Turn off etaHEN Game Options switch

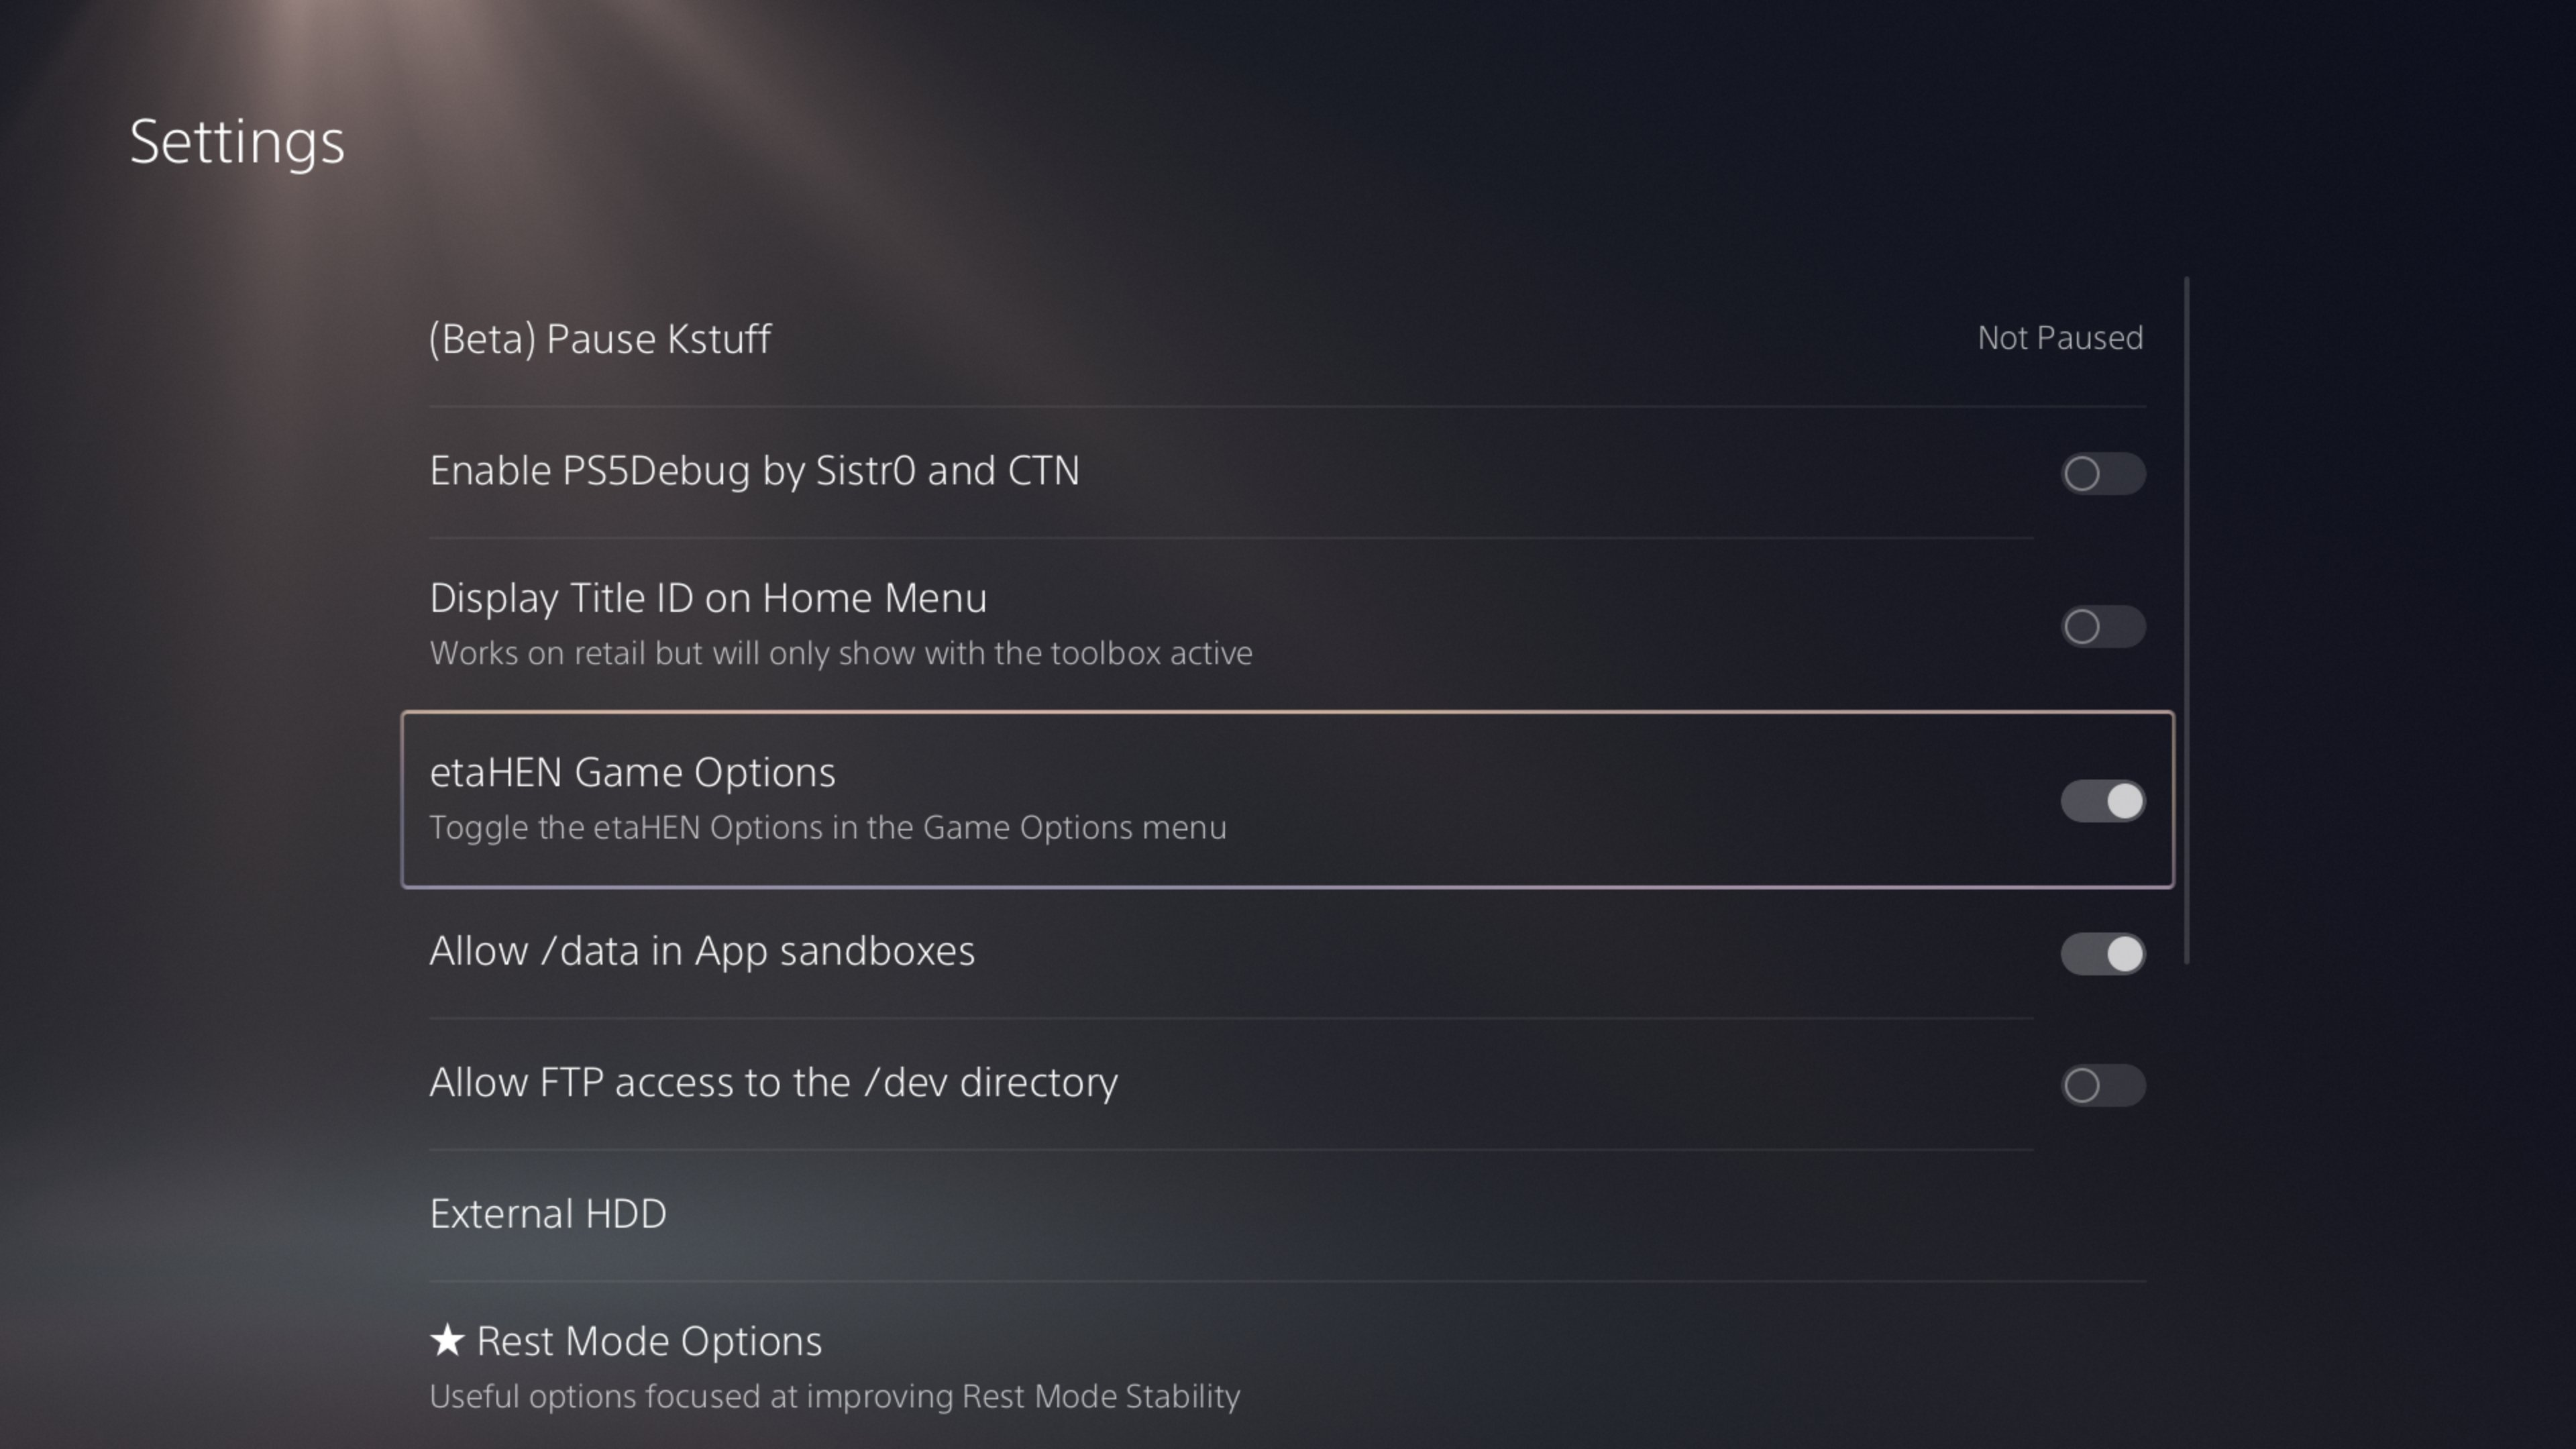(2102, 800)
